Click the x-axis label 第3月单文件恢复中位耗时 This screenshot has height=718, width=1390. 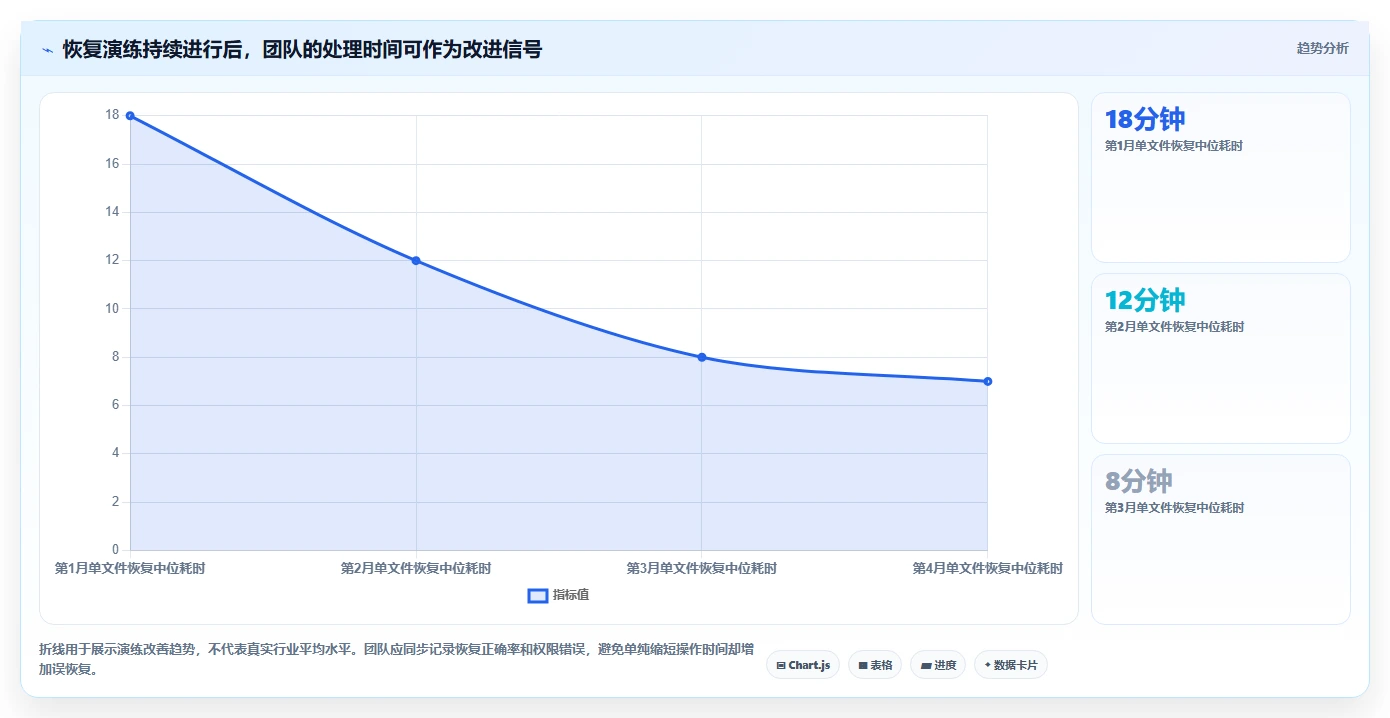tap(702, 568)
